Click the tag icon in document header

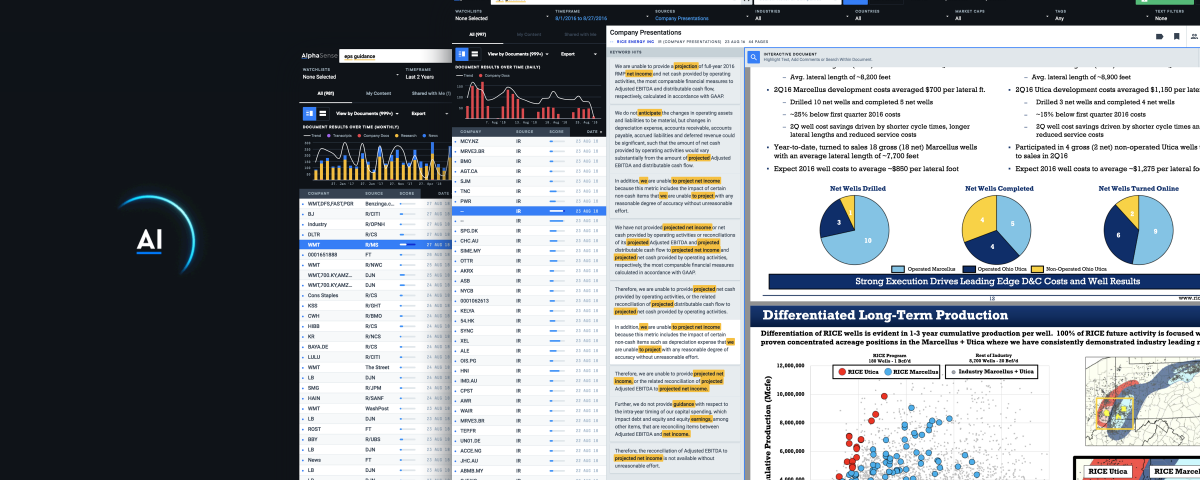(1160, 36)
